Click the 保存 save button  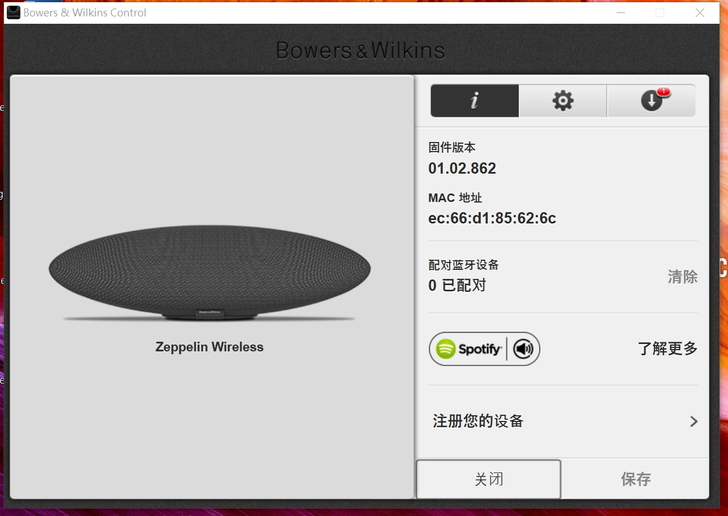[x=635, y=479]
